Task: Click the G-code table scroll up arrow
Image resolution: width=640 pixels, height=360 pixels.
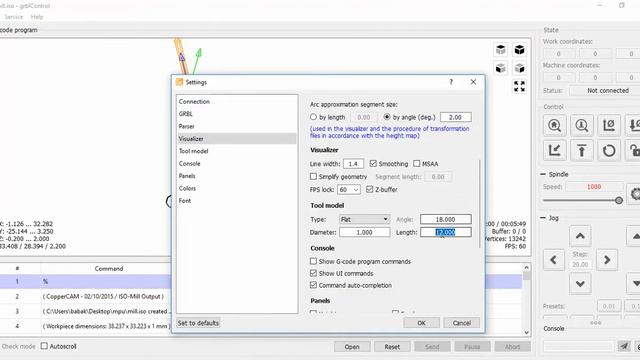Action: pyautogui.click(x=527, y=268)
